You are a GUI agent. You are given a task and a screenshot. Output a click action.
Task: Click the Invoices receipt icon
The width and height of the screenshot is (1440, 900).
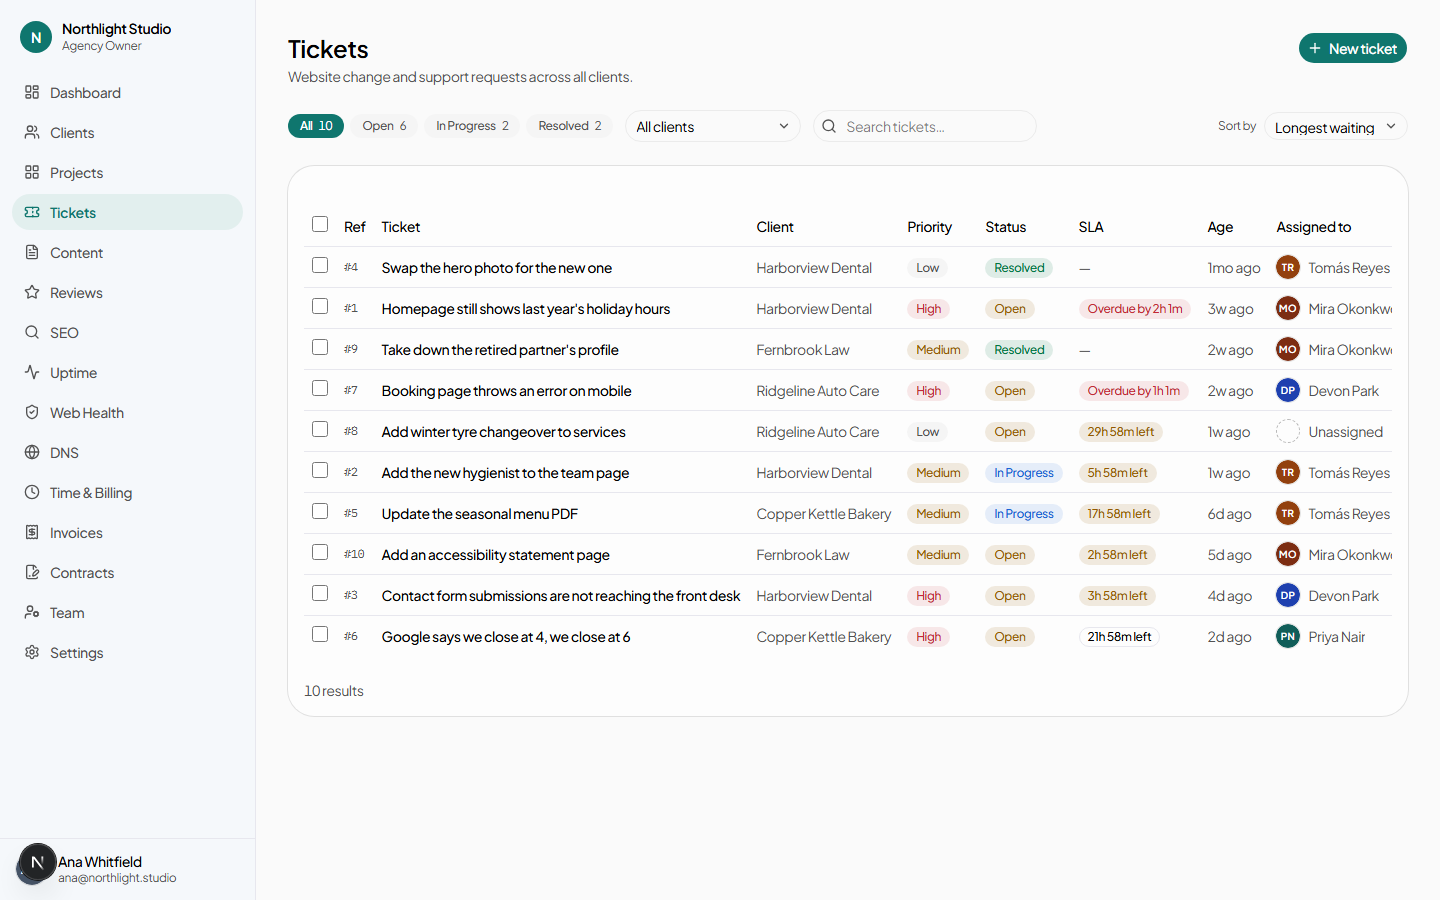32,532
